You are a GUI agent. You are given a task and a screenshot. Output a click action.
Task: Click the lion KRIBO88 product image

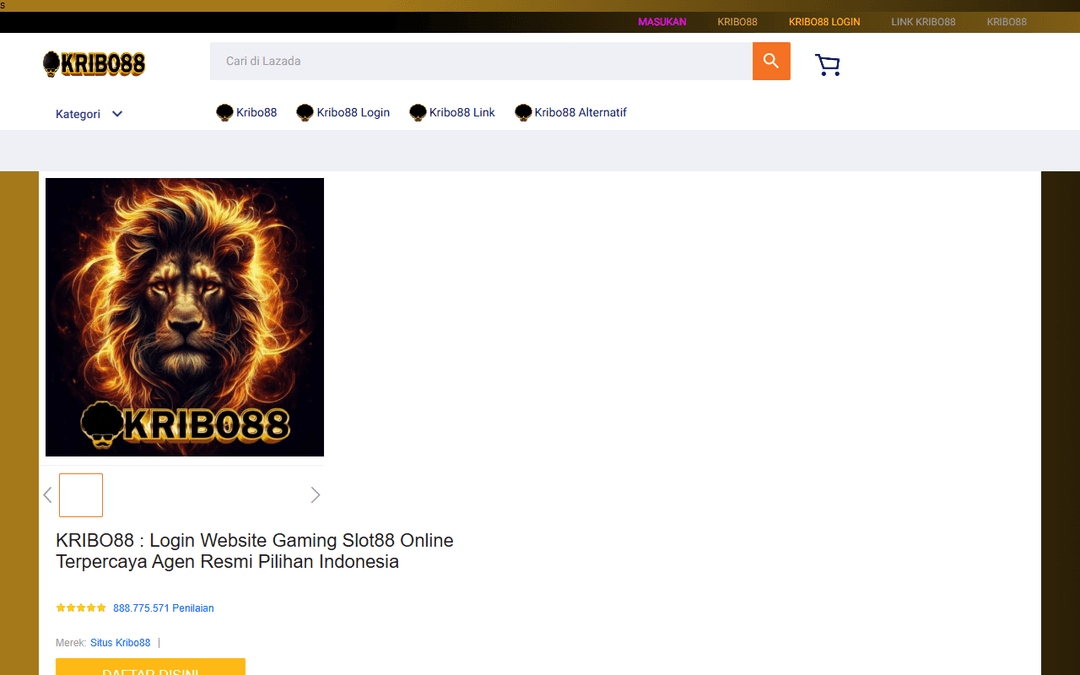[185, 317]
